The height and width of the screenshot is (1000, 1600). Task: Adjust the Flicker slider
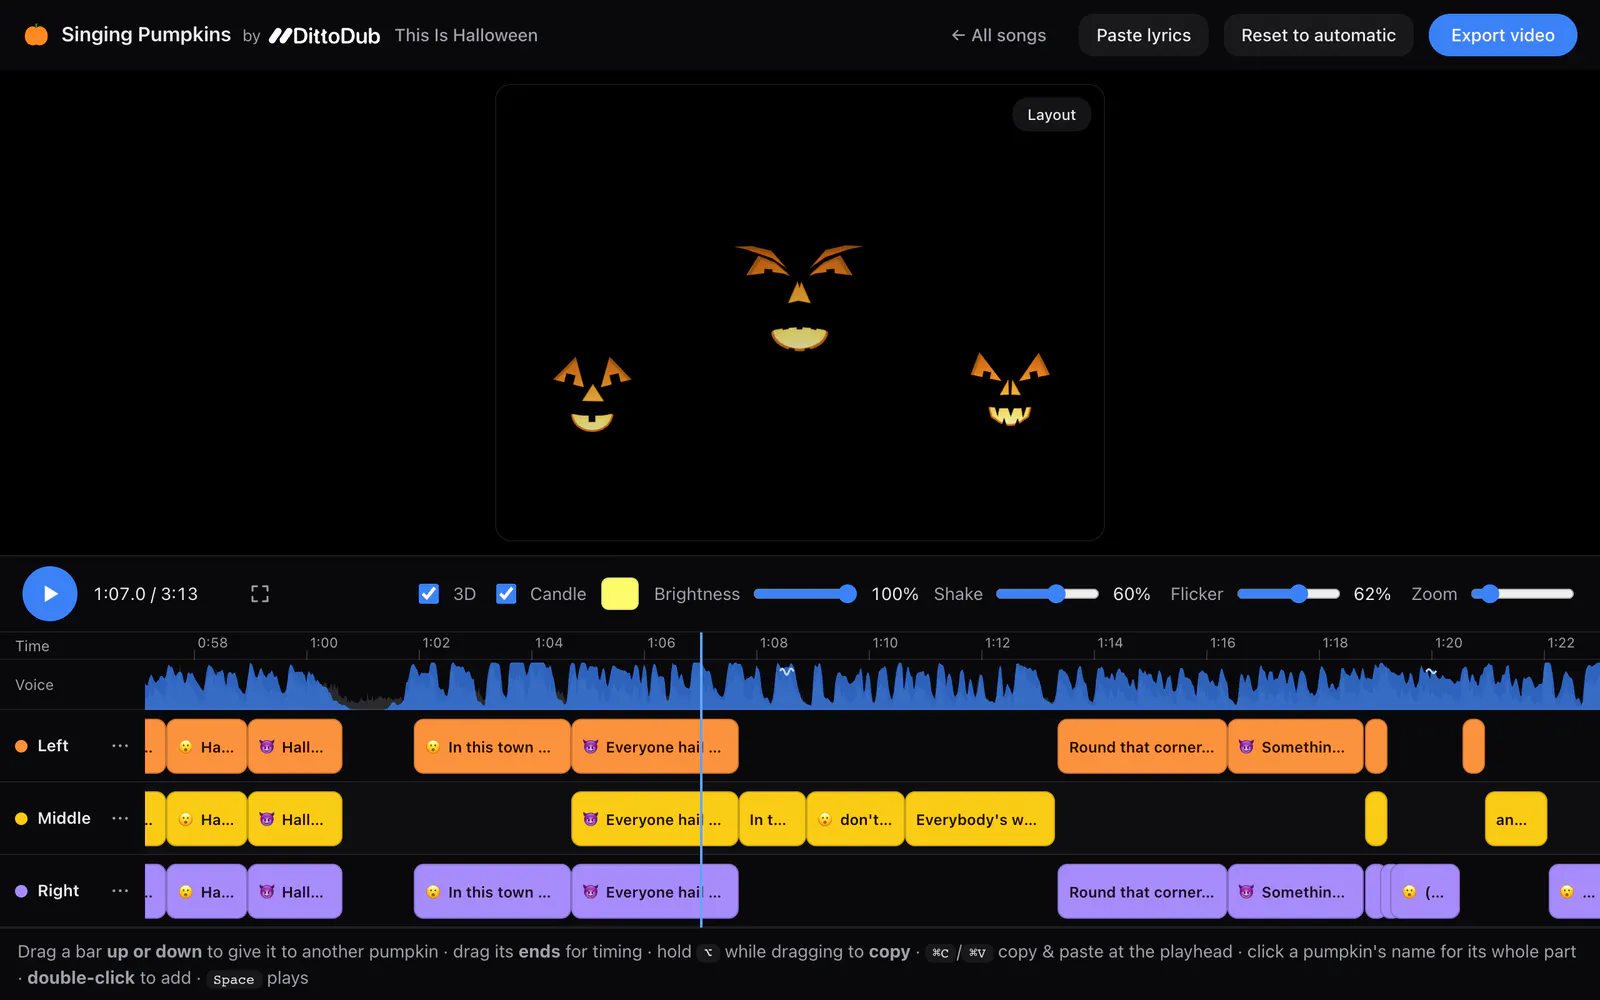[x=1288, y=594]
